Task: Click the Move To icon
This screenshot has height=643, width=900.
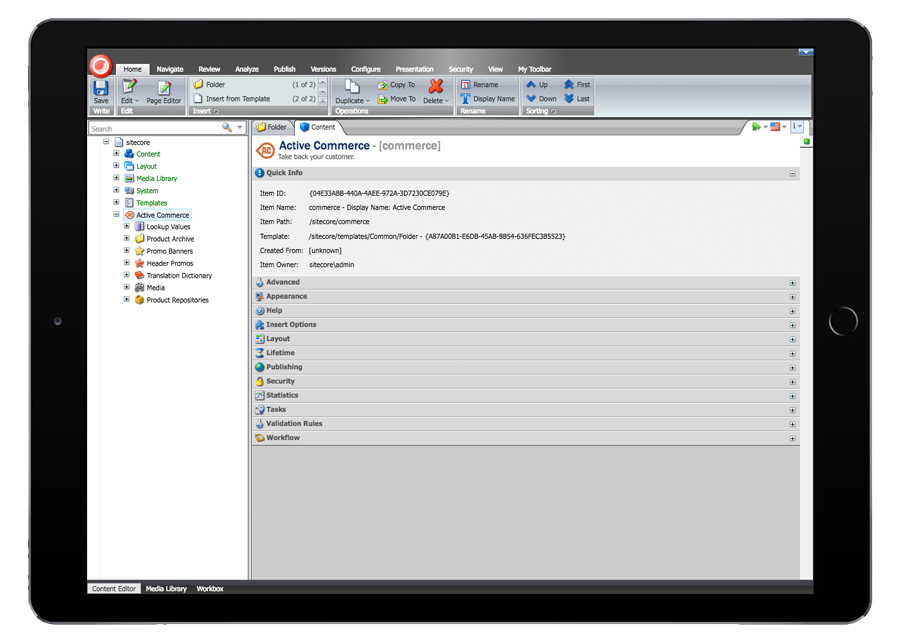Action: (383, 99)
